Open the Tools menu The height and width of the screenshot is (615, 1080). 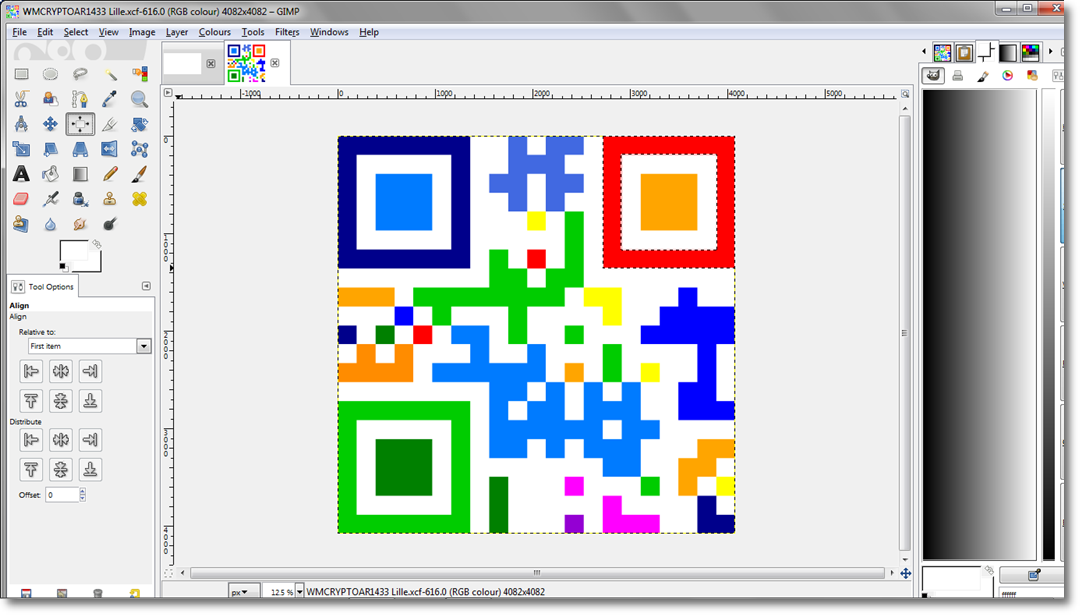pyautogui.click(x=252, y=32)
